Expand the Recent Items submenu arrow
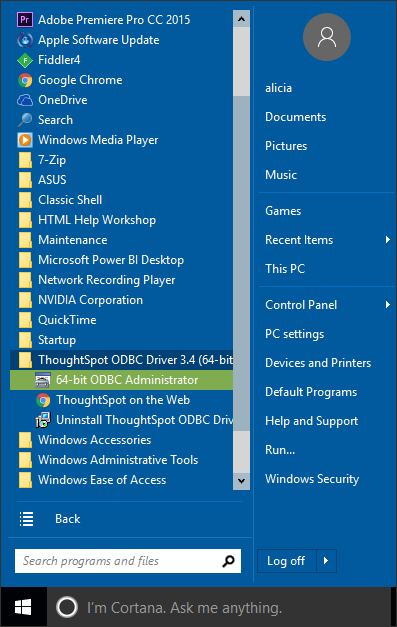 [x=387, y=240]
